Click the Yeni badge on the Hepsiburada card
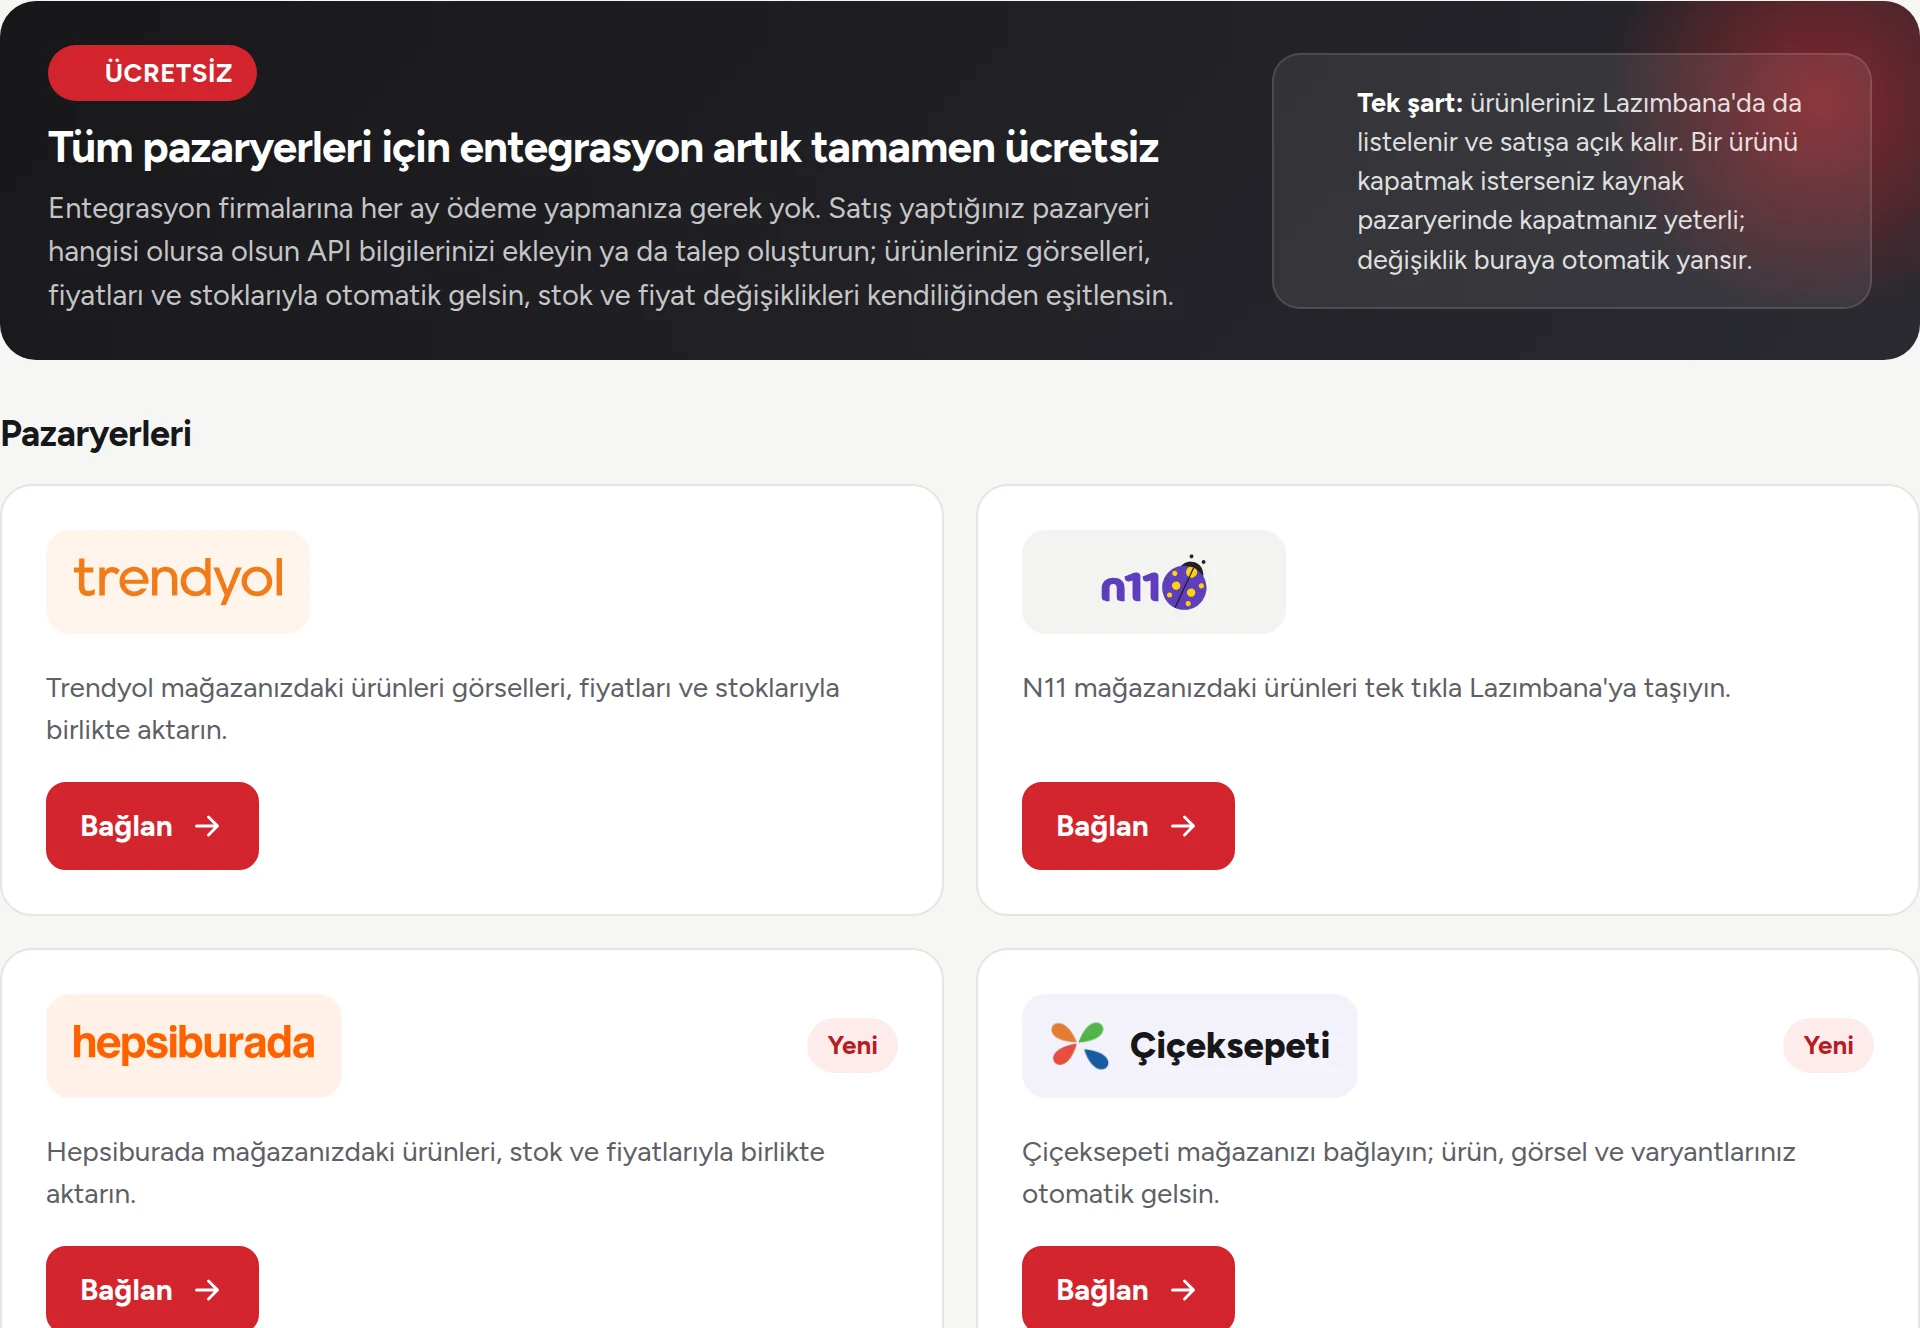The image size is (1920, 1328). tap(852, 1045)
